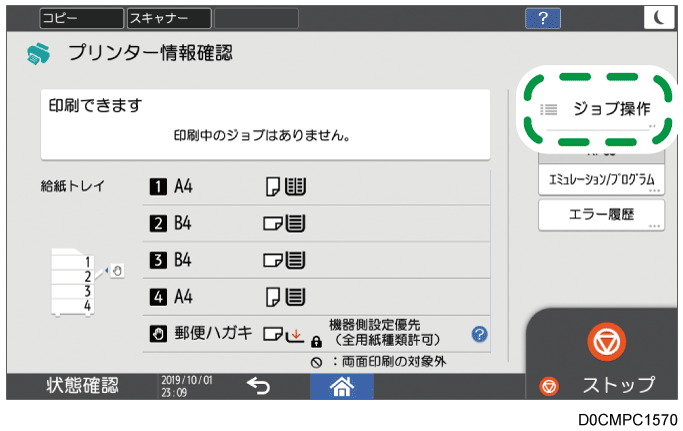Tap the tray 2 number icon
This screenshot has width=683, height=431.
click(158, 224)
